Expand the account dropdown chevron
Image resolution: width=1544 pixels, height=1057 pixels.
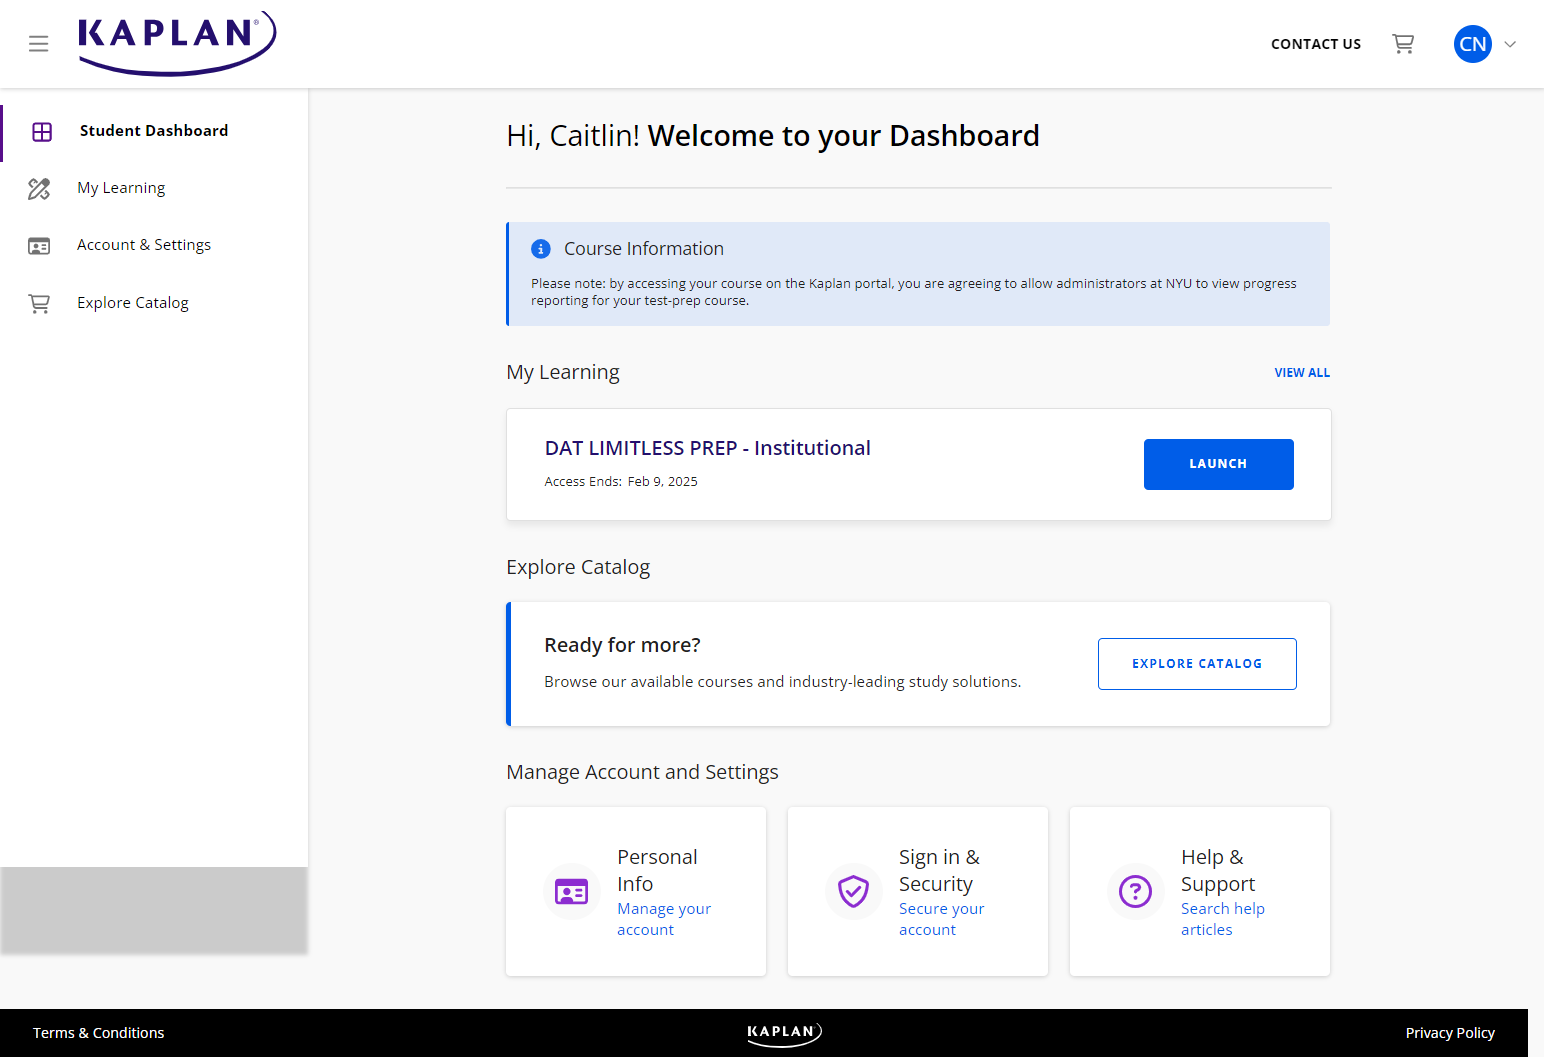(1510, 44)
